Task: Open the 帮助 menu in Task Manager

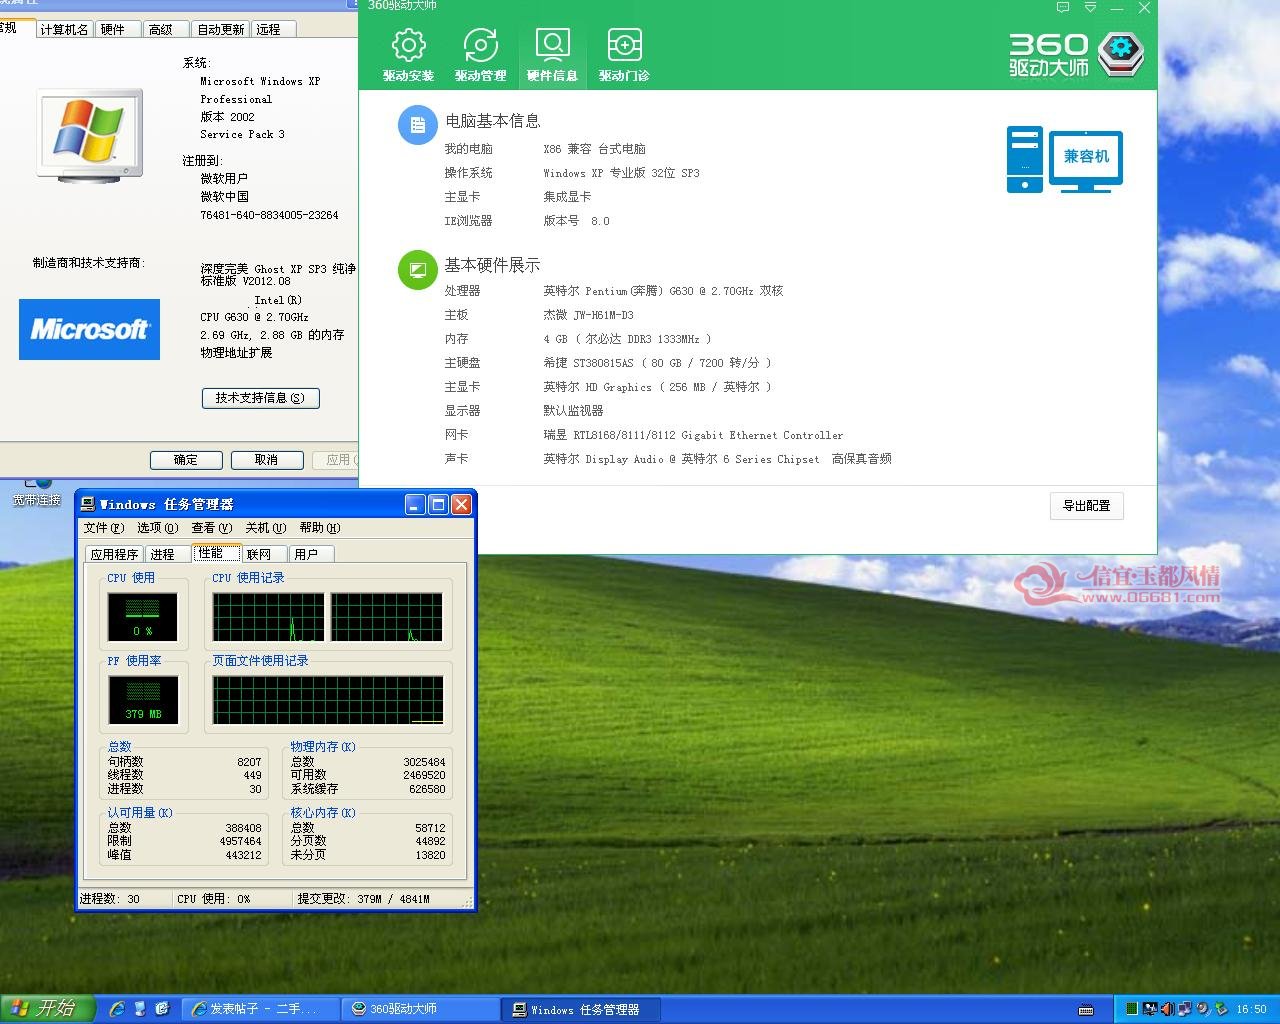Action: pyautogui.click(x=320, y=528)
